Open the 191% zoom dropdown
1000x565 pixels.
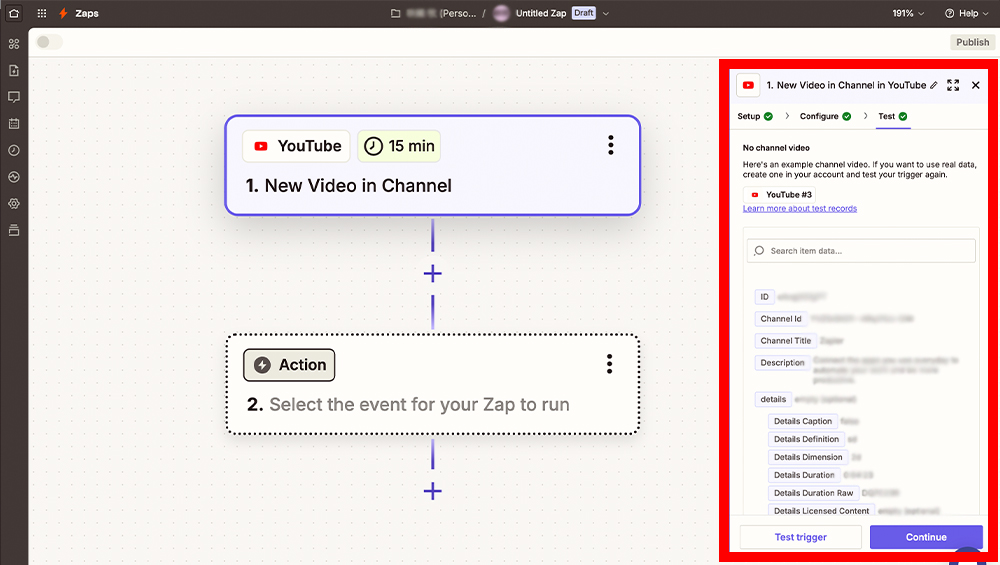click(908, 13)
